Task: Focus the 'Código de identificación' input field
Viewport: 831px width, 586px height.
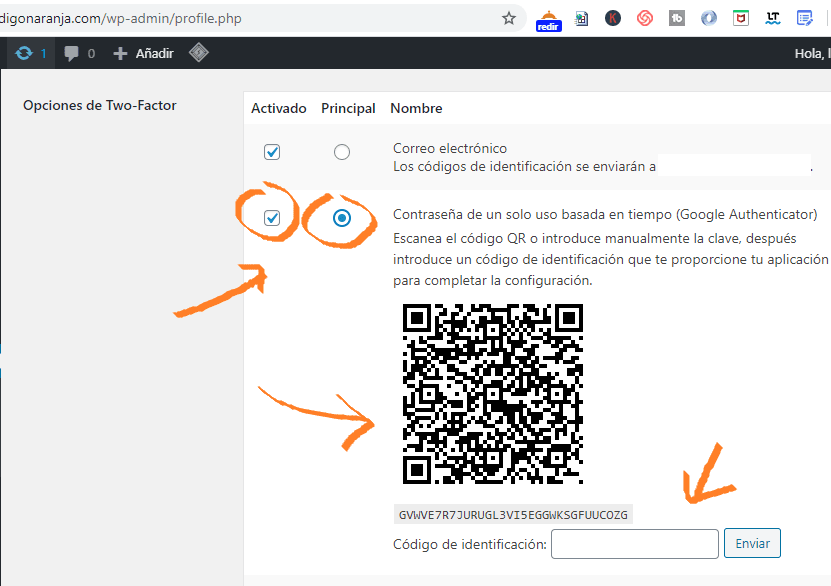Action: tap(634, 544)
